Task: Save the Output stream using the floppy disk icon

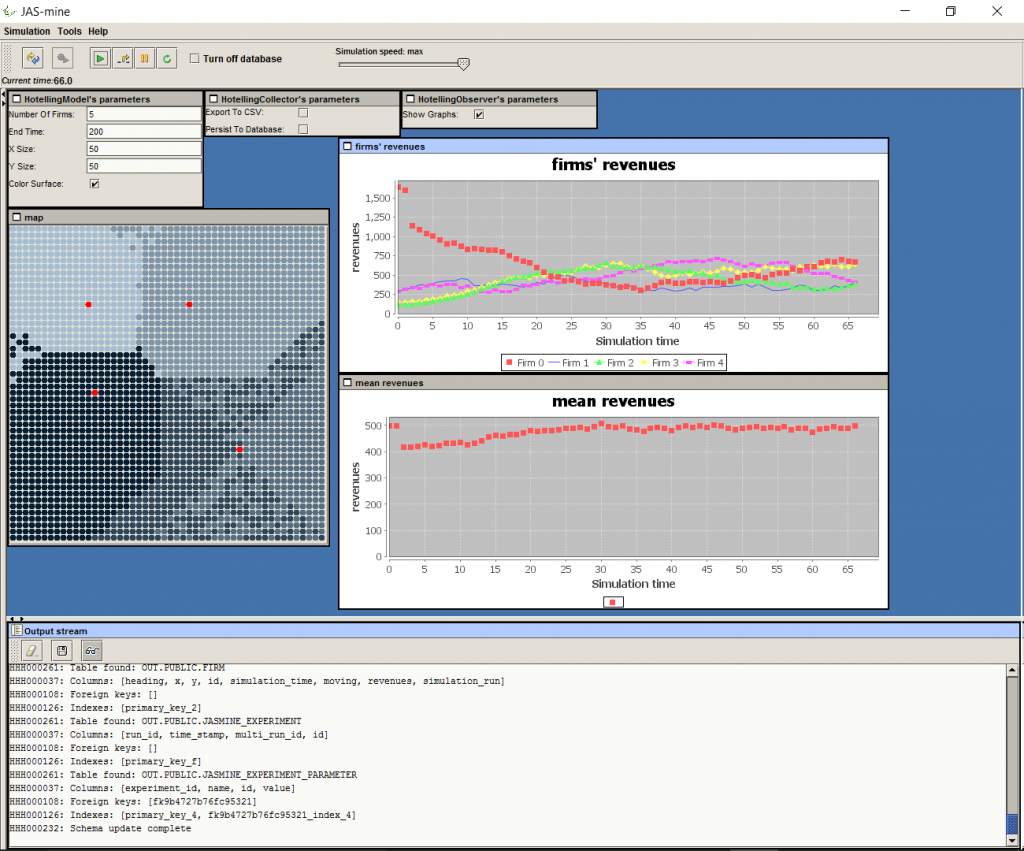Action: pos(61,650)
